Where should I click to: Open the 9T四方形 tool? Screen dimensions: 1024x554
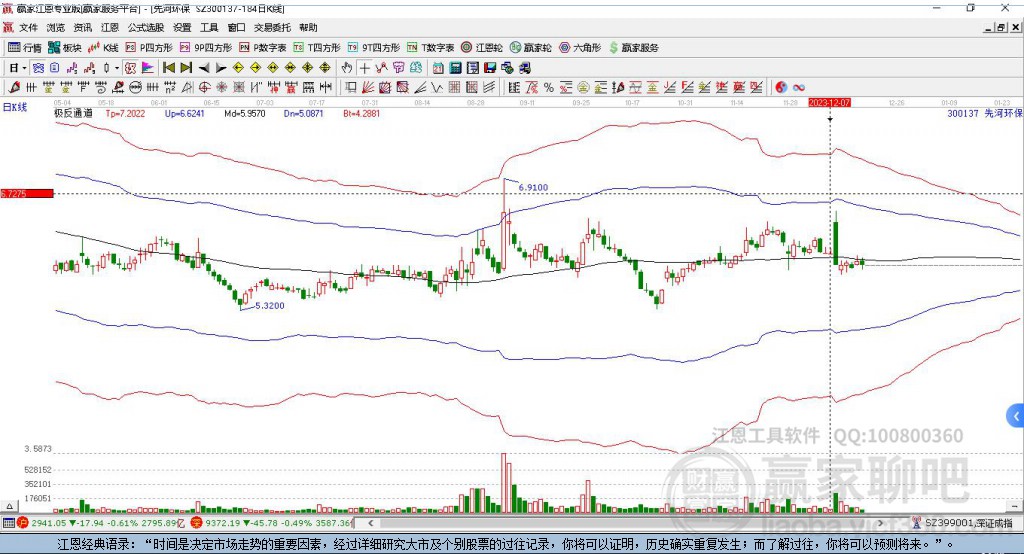[374, 48]
